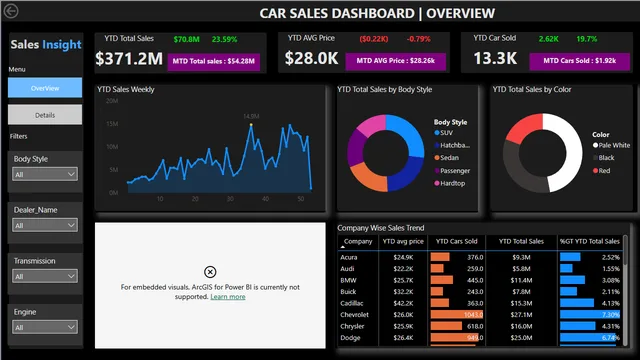This screenshot has width=640, height=360.
Task: Click Chevrolet's 7.30% share bar
Action: point(590,315)
